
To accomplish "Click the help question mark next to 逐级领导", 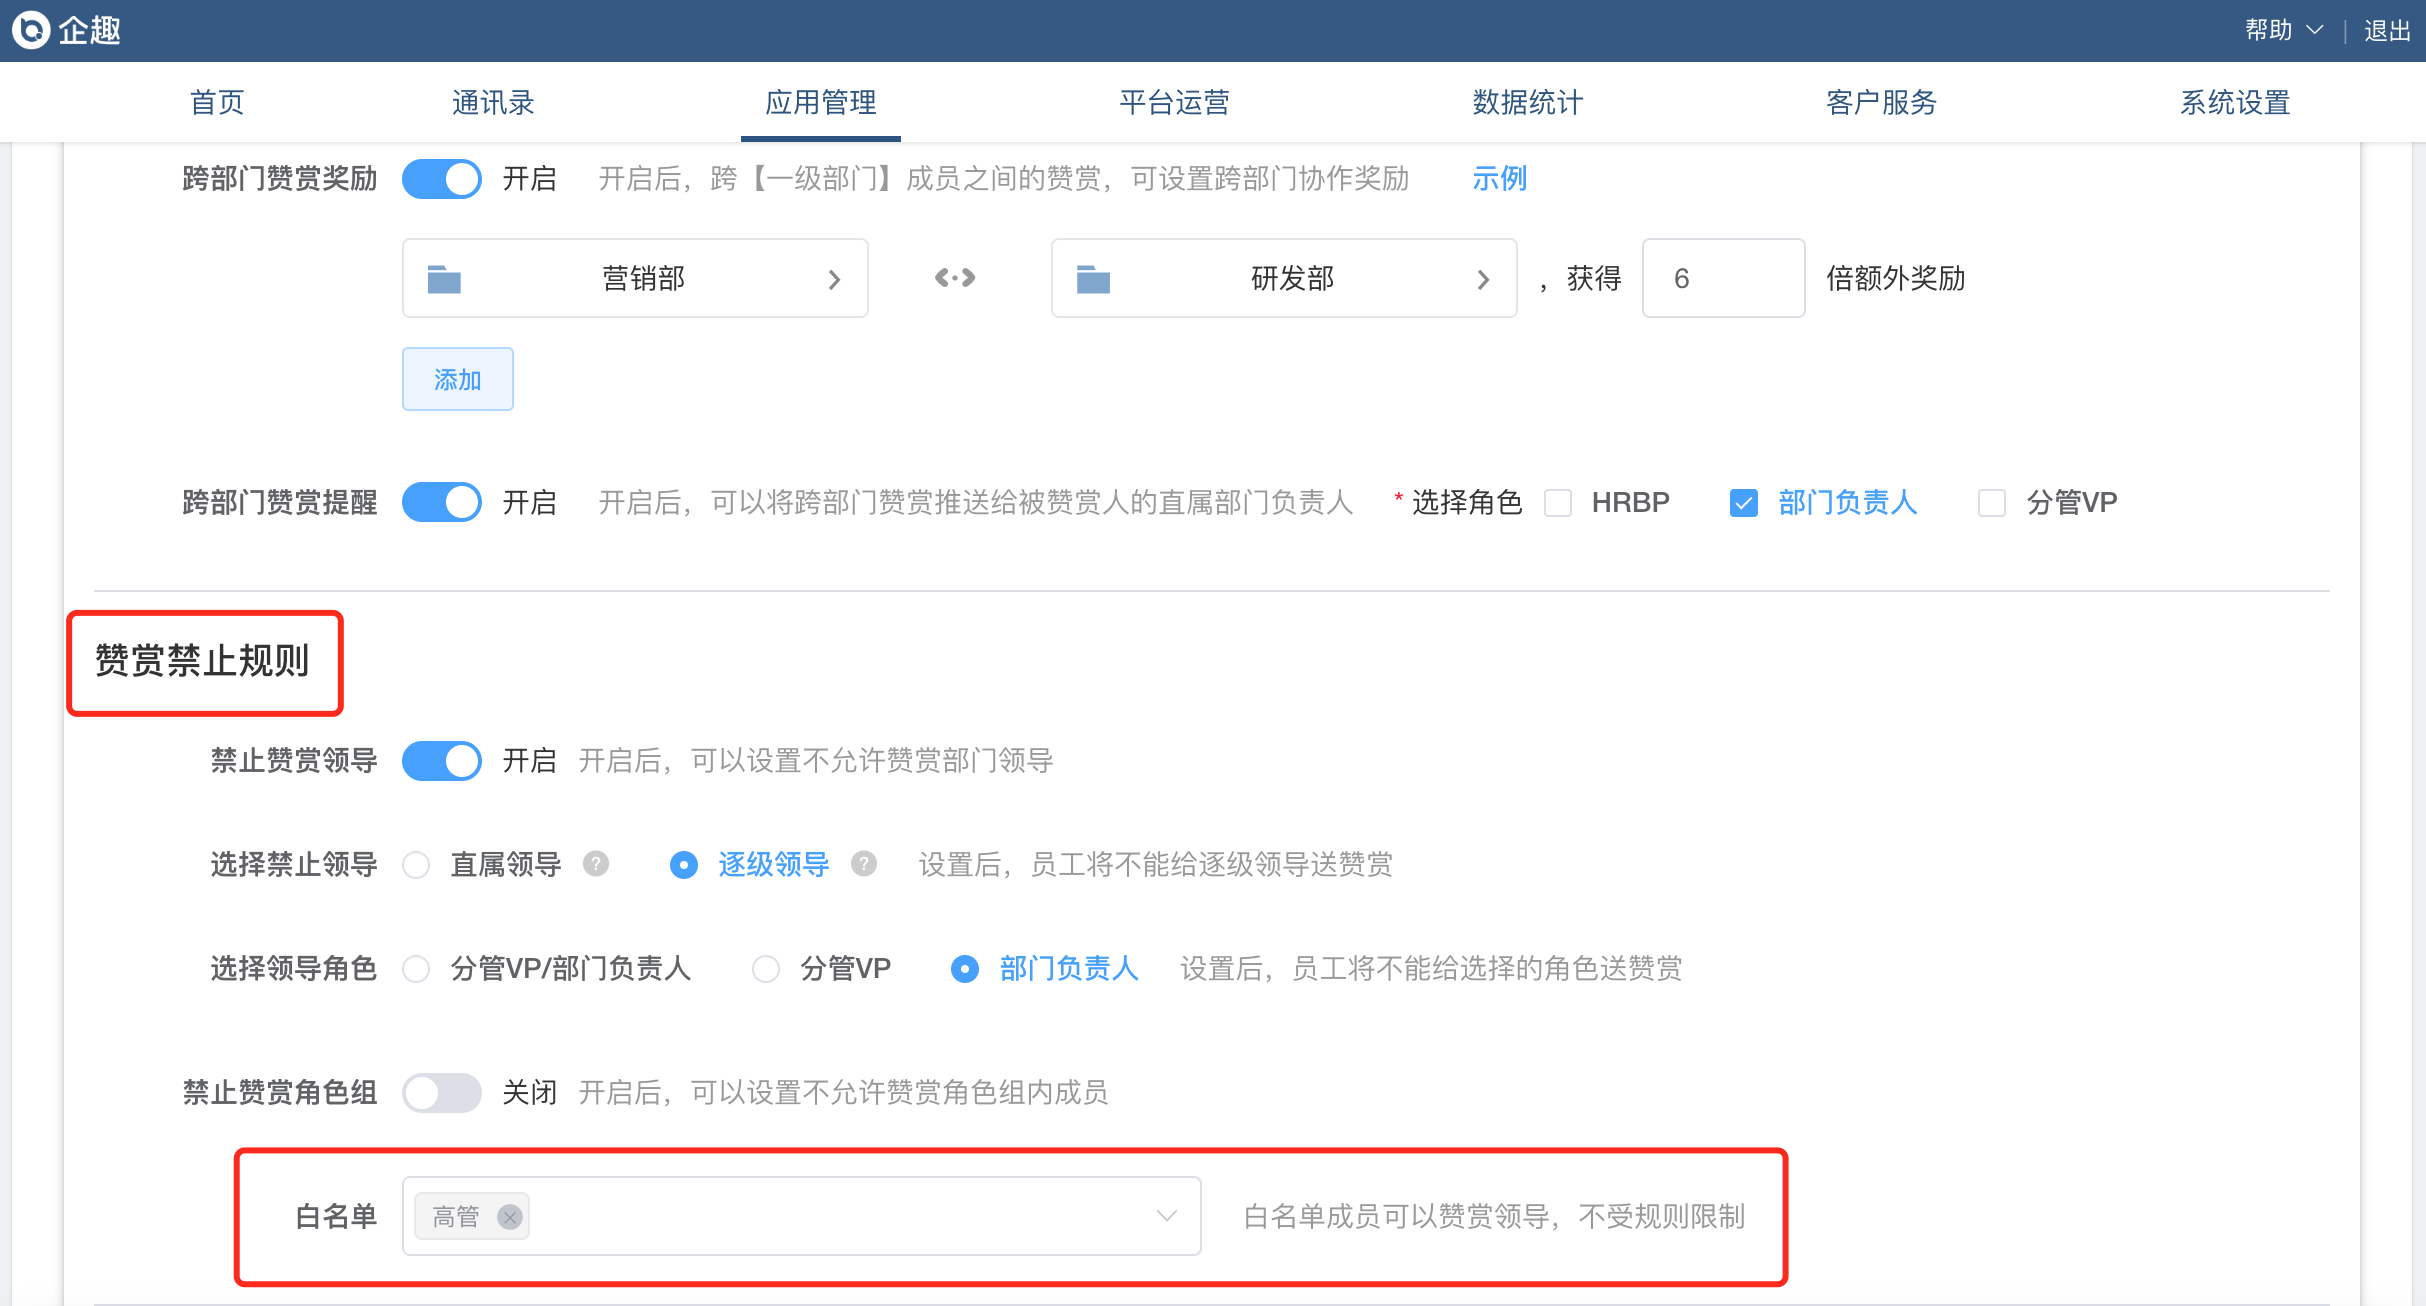I will [x=864, y=864].
